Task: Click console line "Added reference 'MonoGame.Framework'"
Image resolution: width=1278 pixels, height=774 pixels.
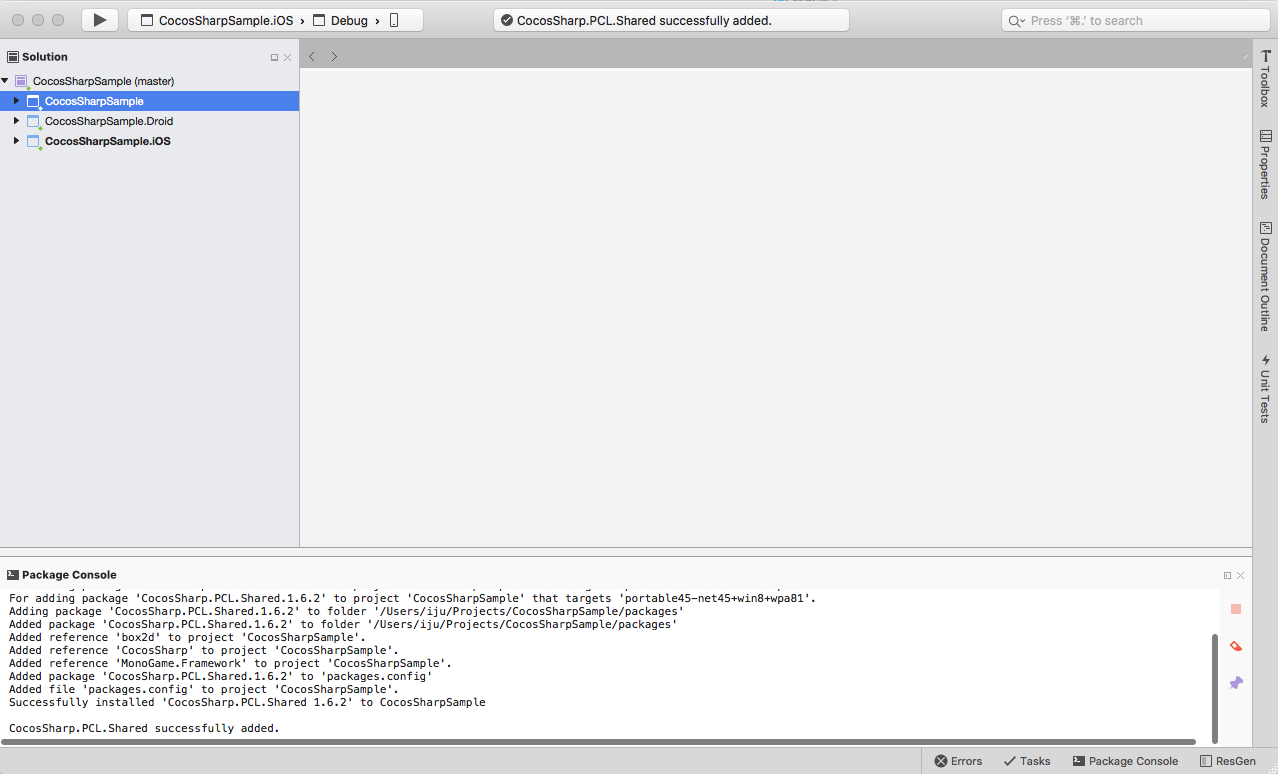Action: tap(231, 663)
